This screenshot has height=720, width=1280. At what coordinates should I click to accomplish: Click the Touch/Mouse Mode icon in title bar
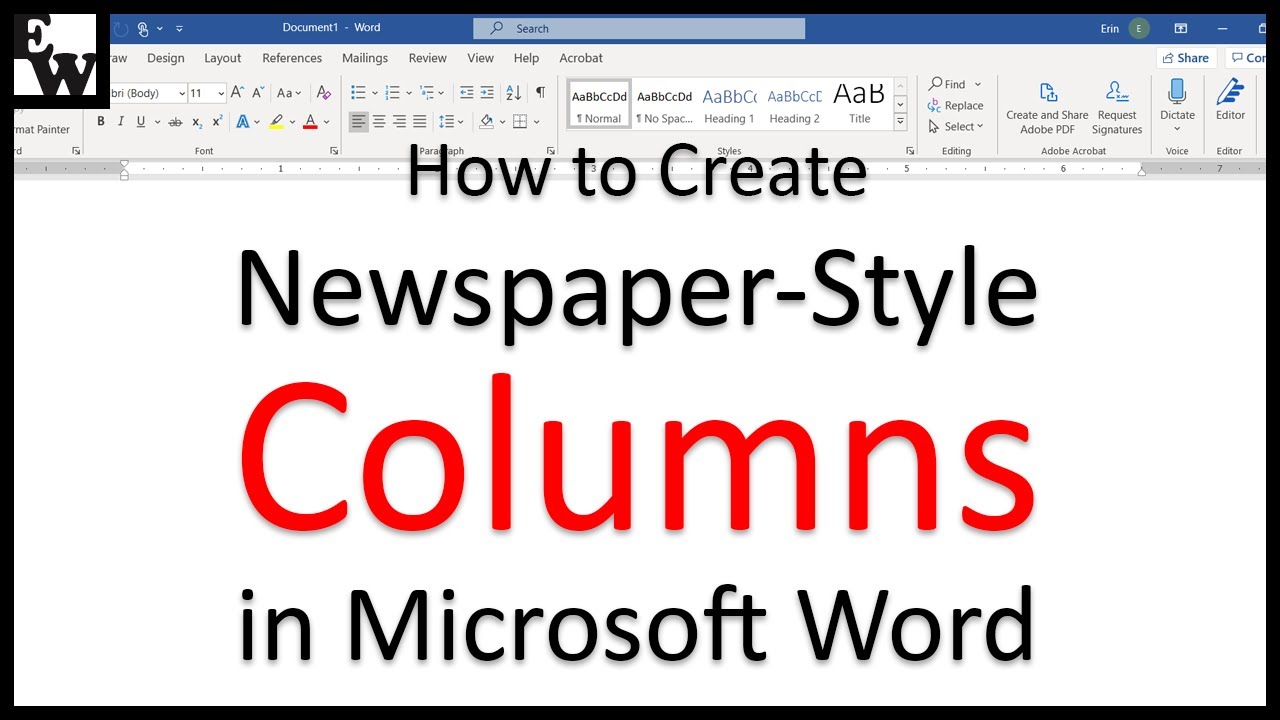pos(143,28)
